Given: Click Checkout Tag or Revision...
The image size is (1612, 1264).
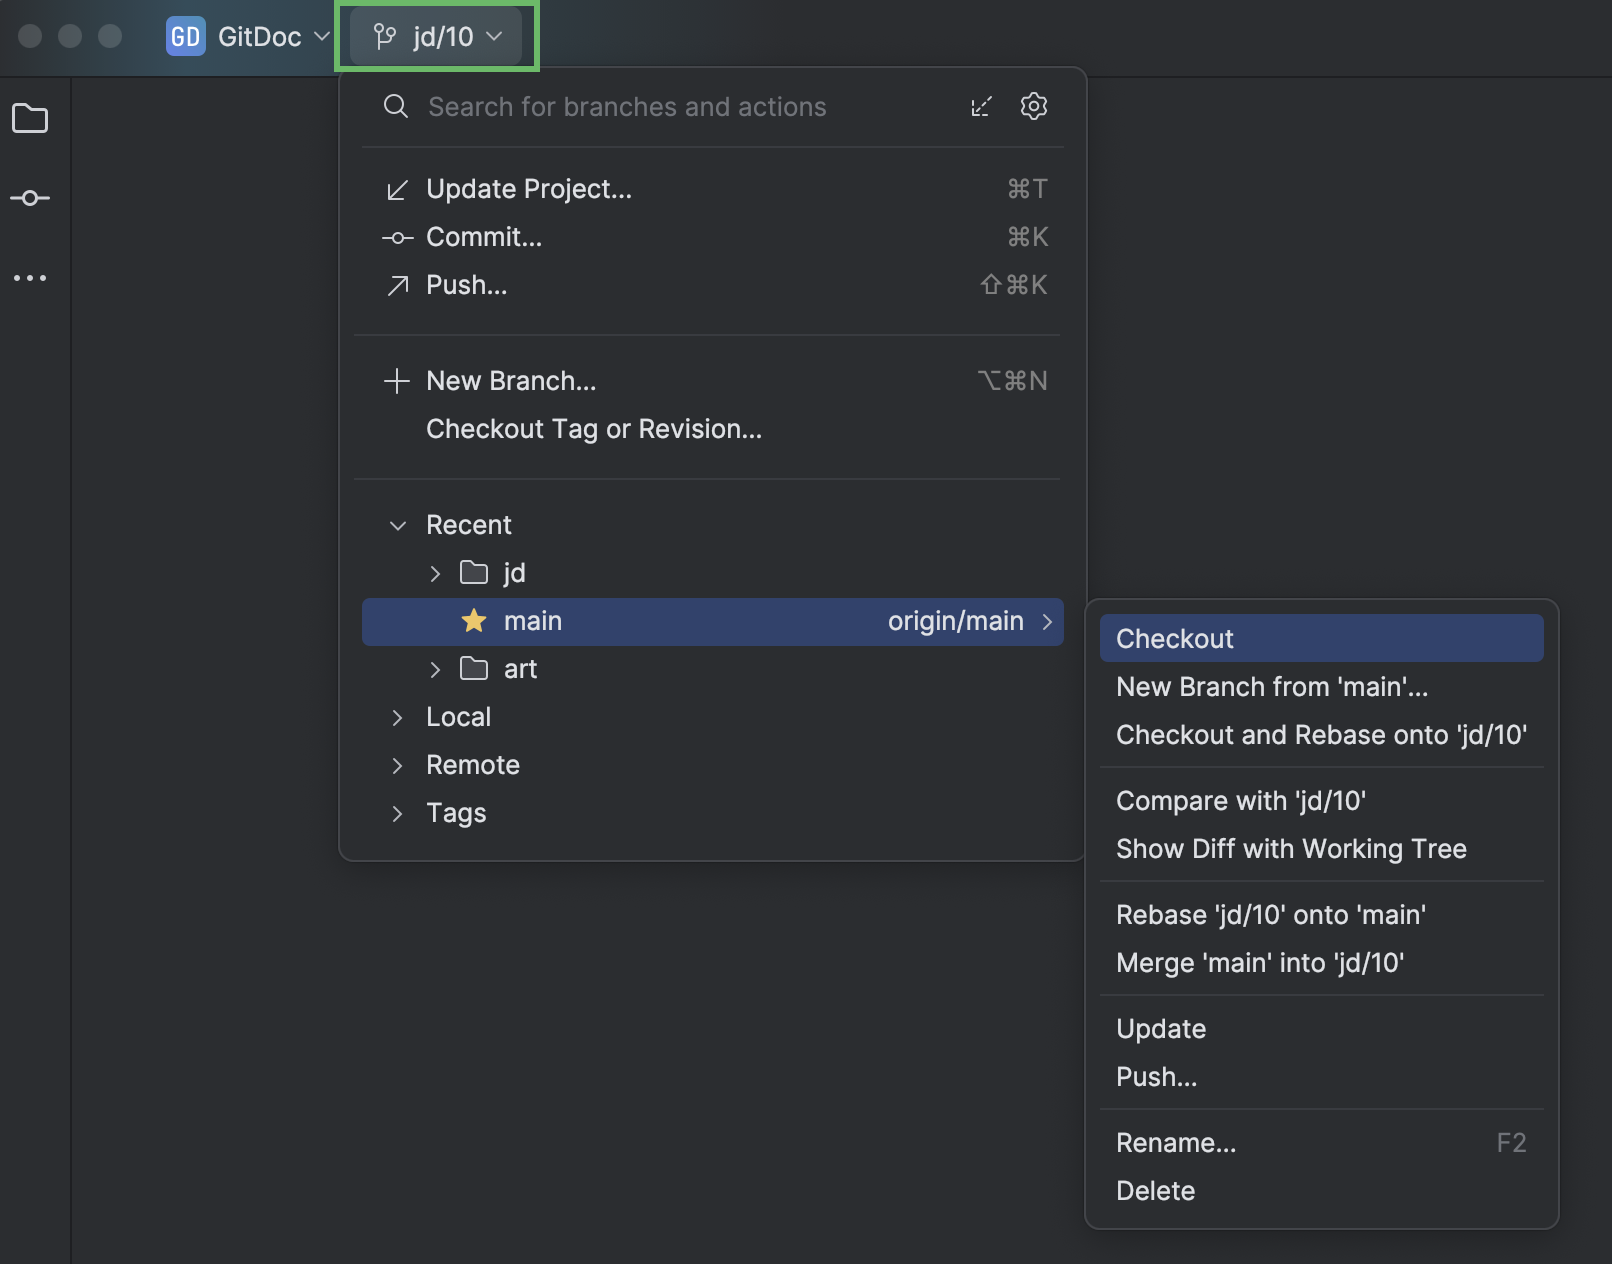Looking at the screenshot, I should click(x=594, y=429).
